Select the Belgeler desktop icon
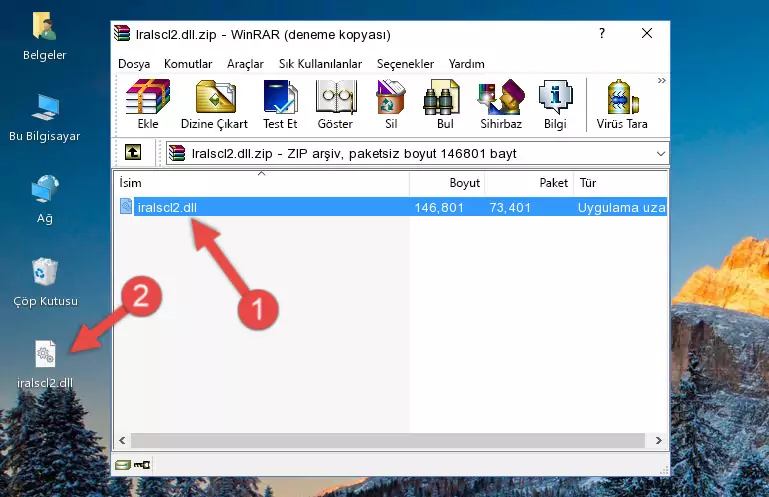769x497 pixels. pyautogui.click(x=45, y=37)
